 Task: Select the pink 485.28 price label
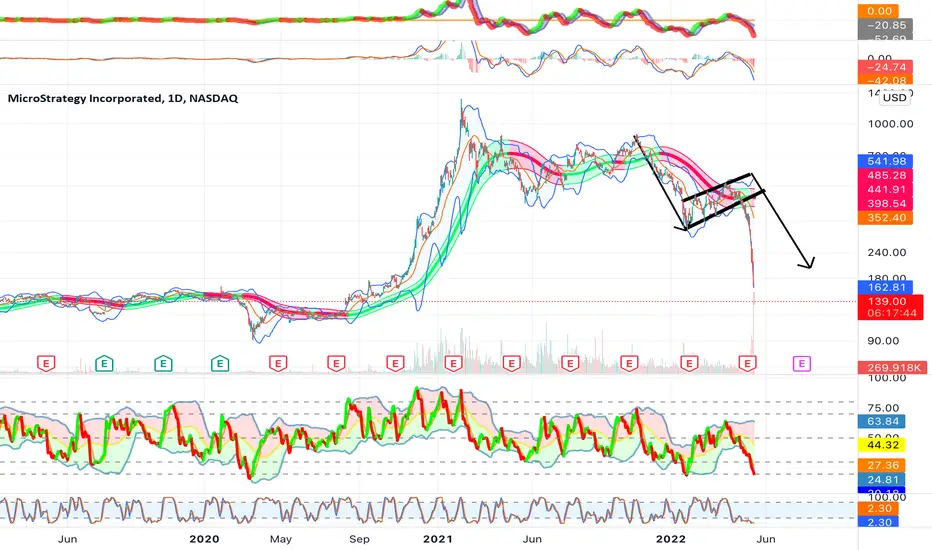[x=886, y=175]
